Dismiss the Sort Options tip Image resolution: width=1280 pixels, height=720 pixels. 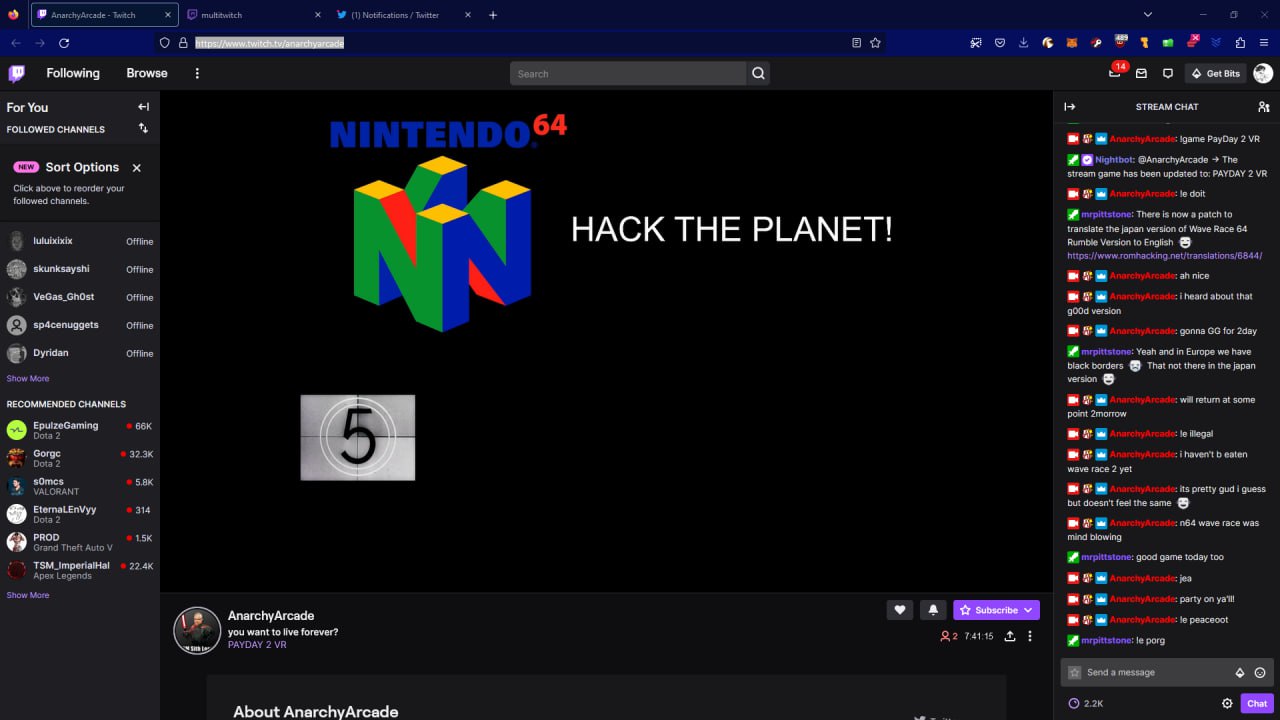(137, 168)
